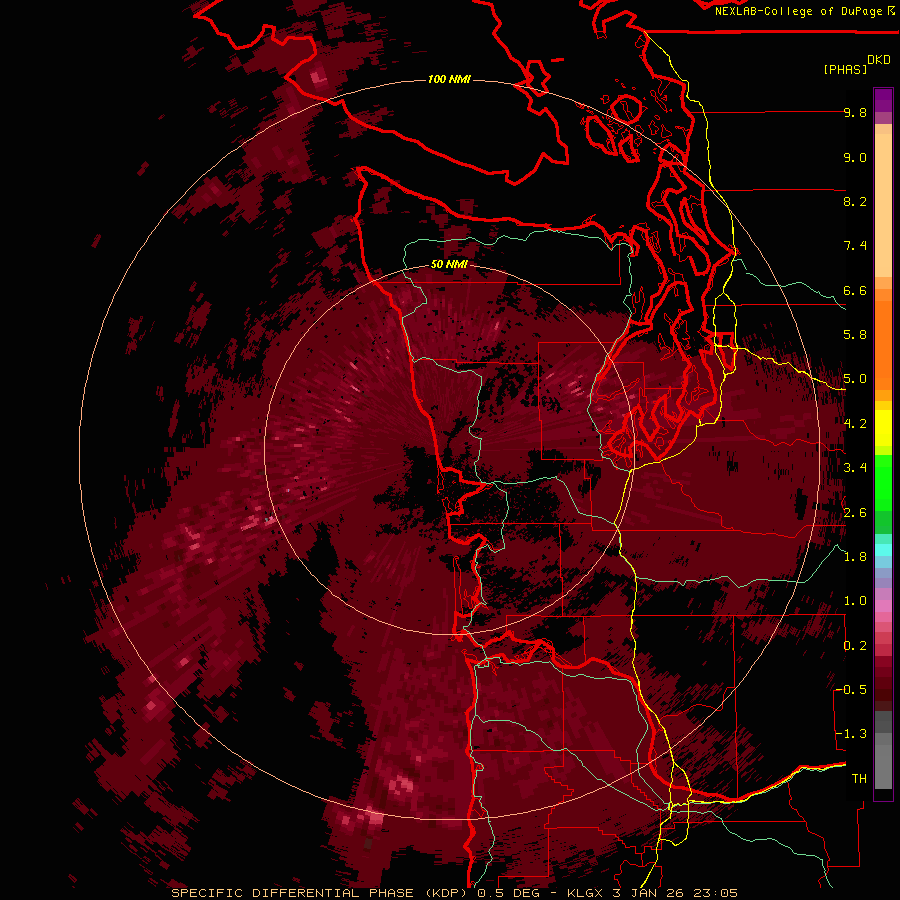Select the [PHAS] legend unit label
This screenshot has height=900, width=900.
[x=844, y=69]
